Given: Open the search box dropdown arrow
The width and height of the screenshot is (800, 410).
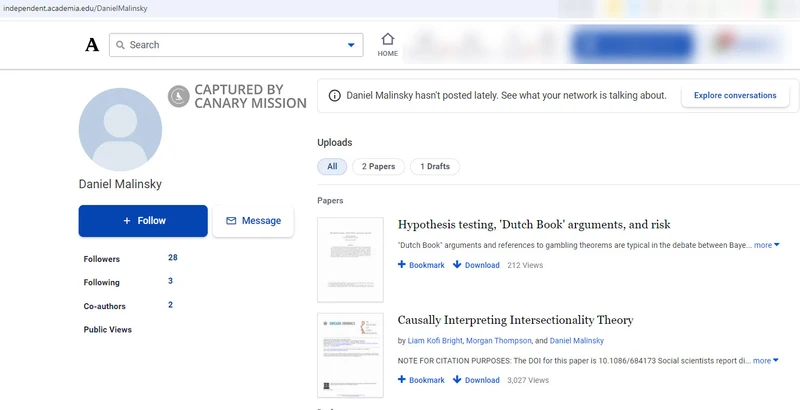Looking at the screenshot, I should pos(351,45).
